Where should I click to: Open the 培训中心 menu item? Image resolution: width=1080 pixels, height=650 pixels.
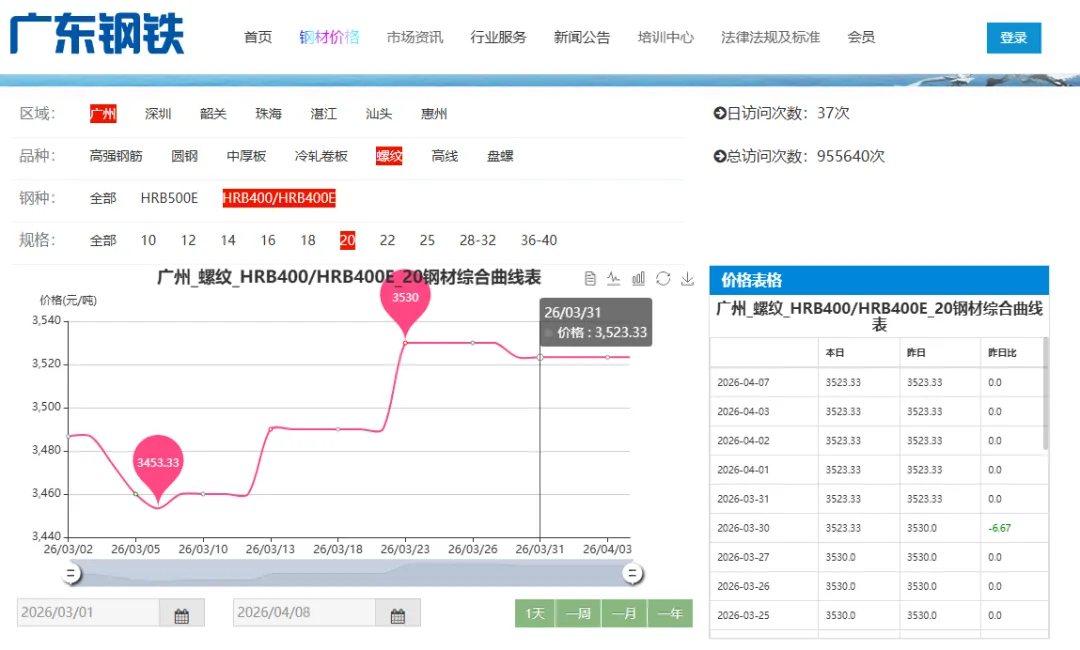point(666,37)
